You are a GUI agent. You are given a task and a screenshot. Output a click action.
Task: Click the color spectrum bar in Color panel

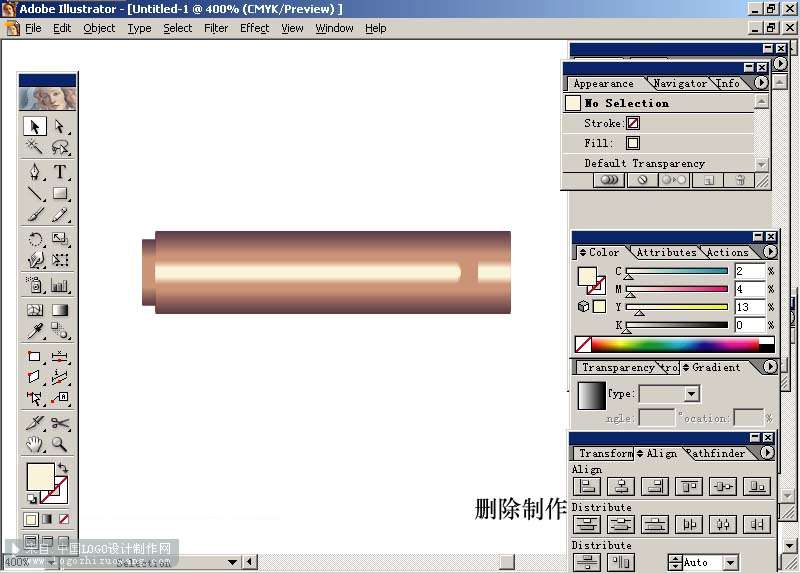674,344
